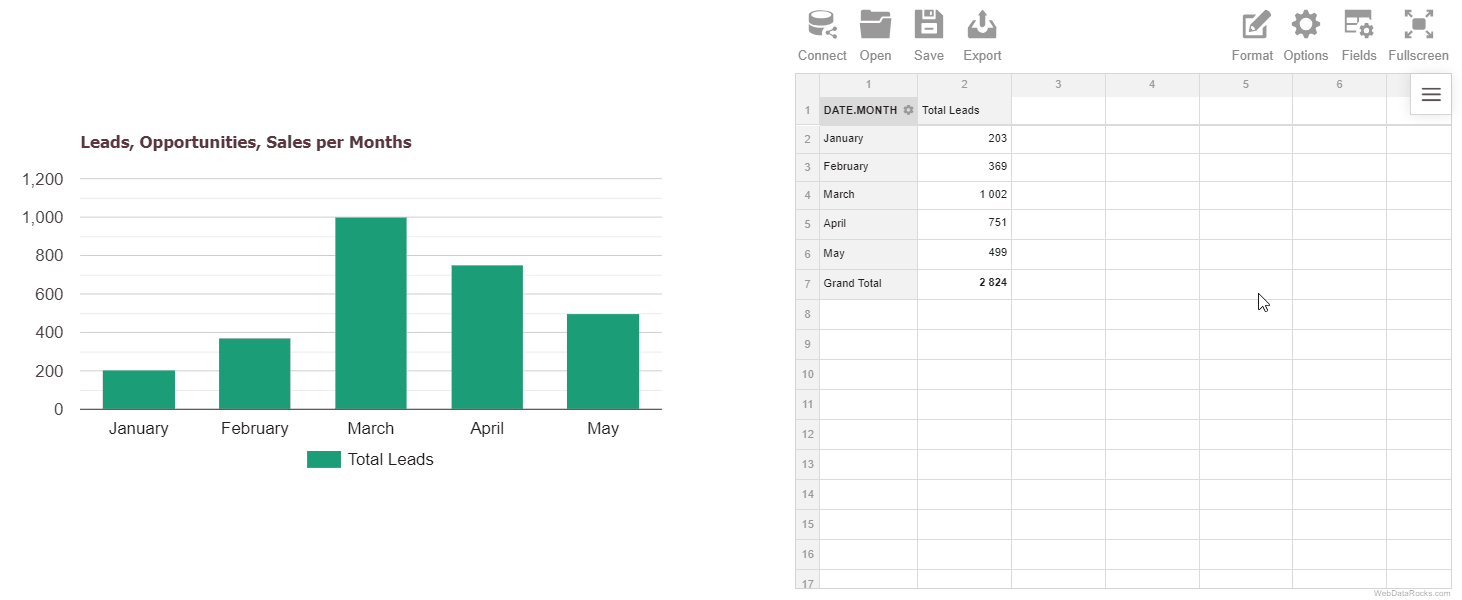Select the February row label

(868, 167)
